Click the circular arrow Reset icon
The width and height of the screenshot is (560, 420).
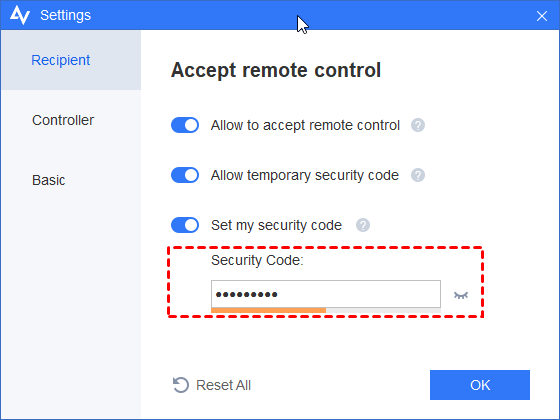click(x=181, y=385)
